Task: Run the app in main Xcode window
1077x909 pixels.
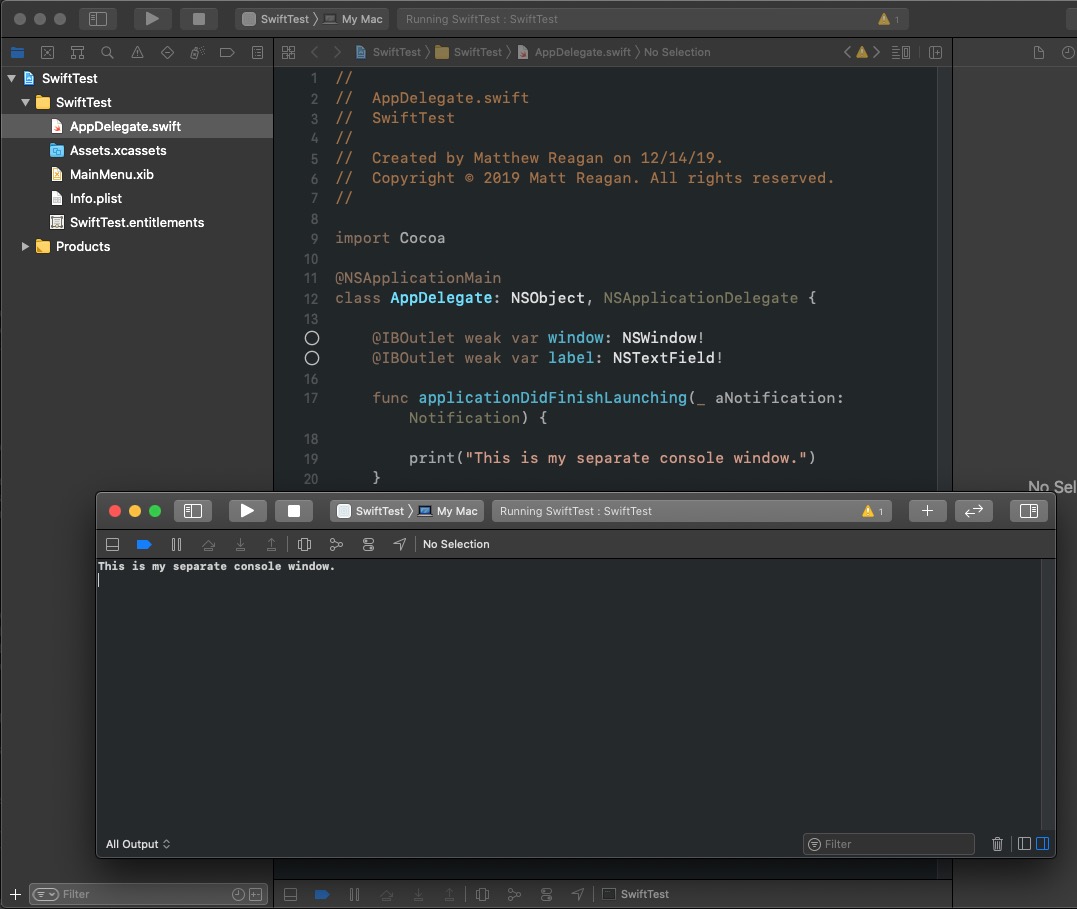Action: [152, 19]
